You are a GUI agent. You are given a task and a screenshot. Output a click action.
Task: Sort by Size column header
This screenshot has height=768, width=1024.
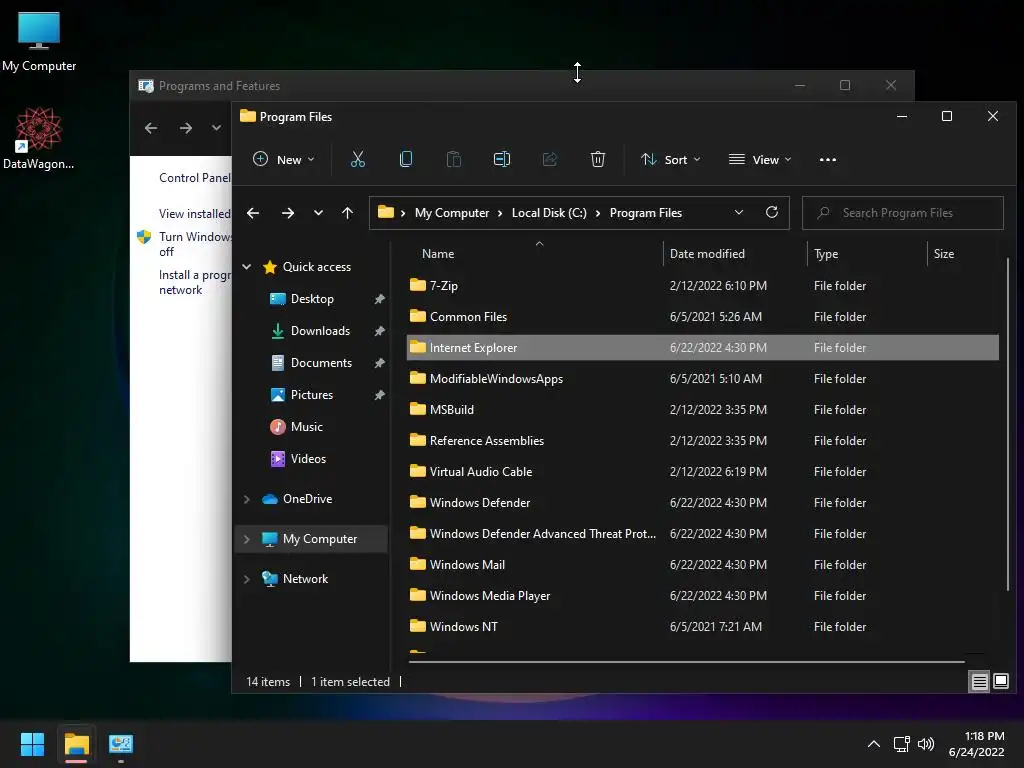tap(944, 253)
